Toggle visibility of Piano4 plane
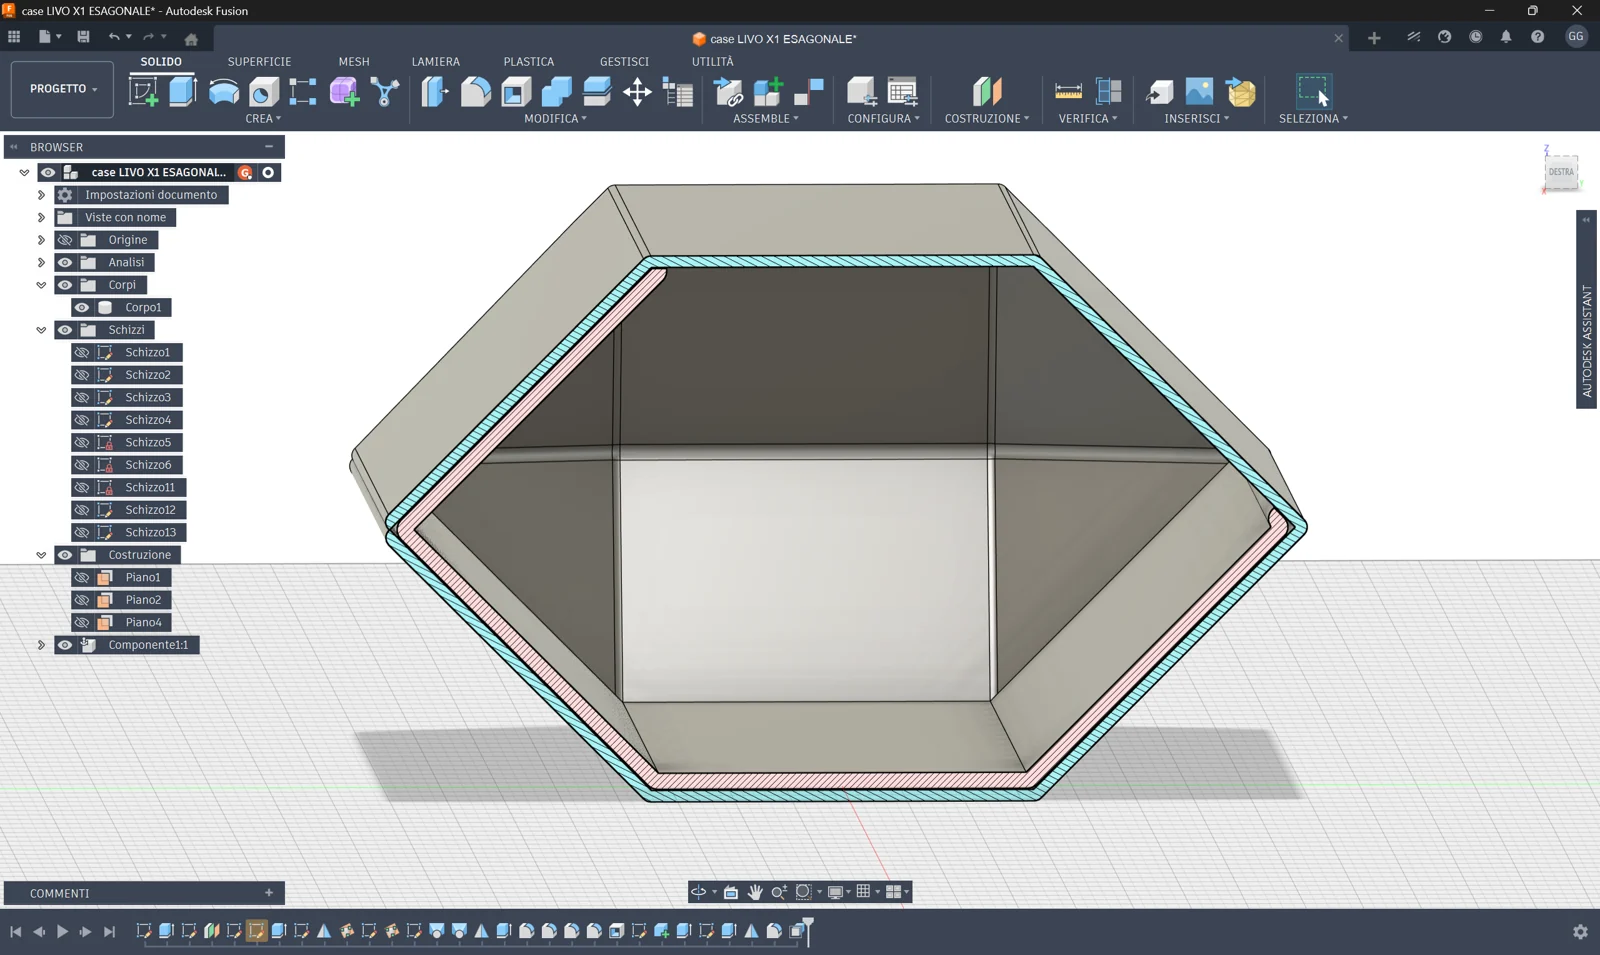 click(x=82, y=622)
